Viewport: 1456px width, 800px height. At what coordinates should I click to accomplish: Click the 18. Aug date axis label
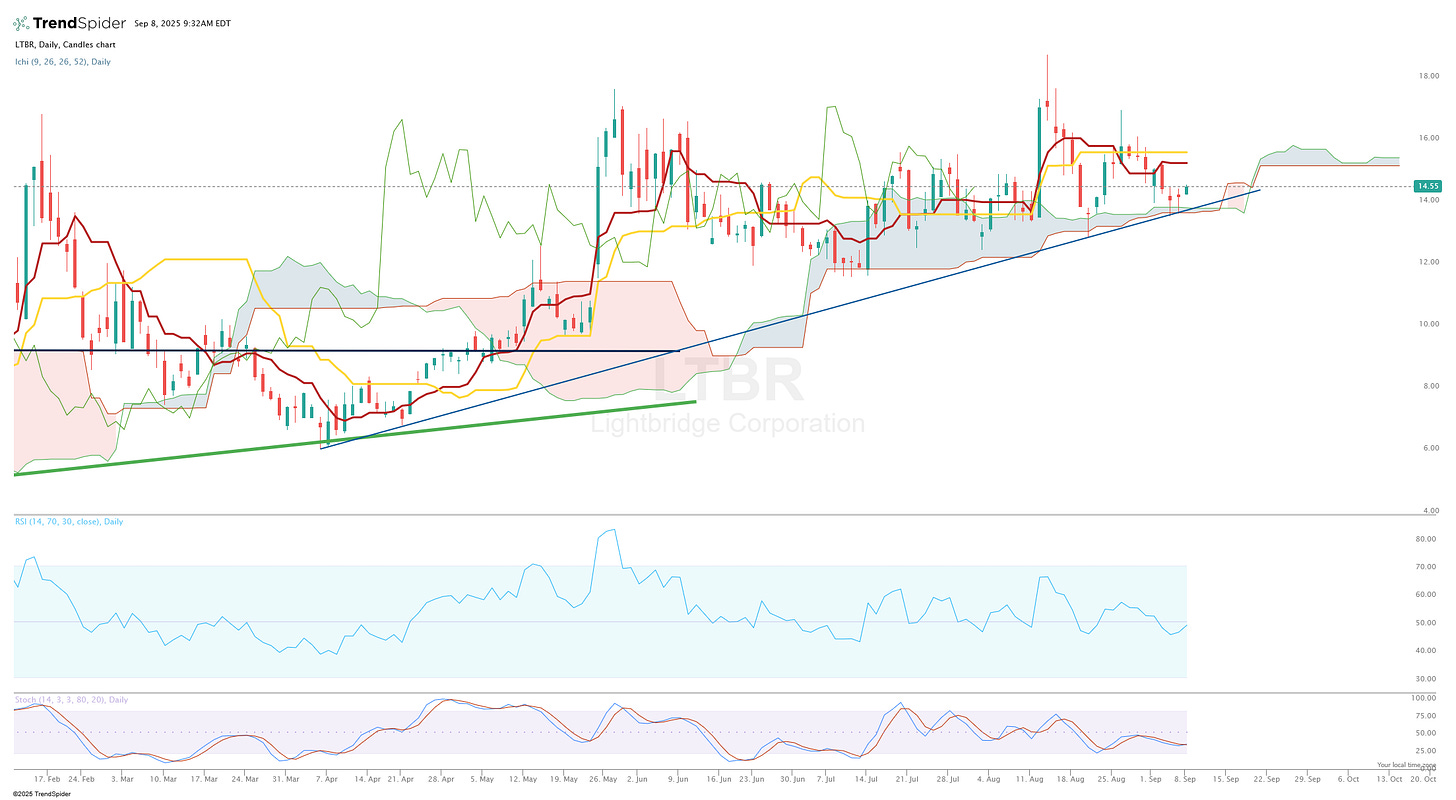coord(1071,777)
